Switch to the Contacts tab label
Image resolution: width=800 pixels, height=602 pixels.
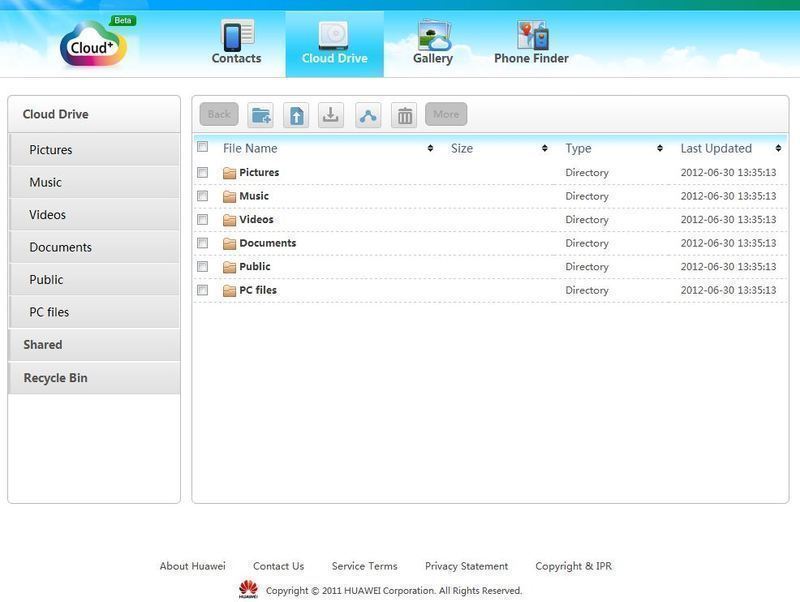tap(236, 58)
